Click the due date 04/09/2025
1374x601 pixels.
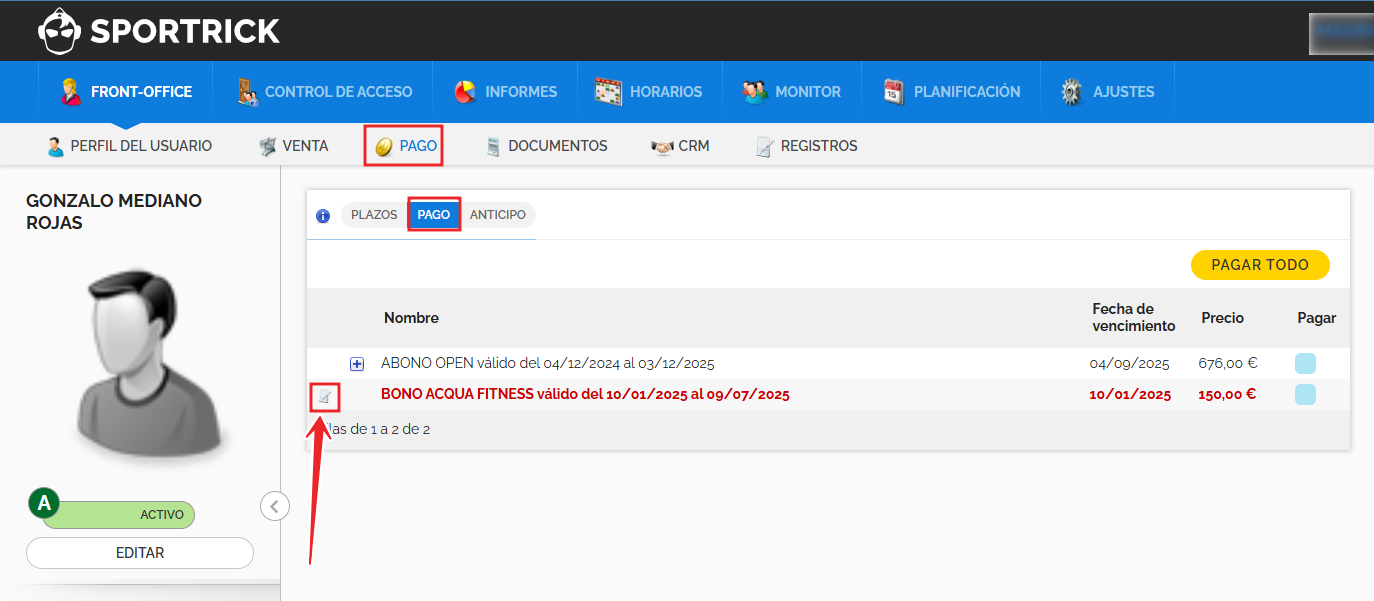point(1130,364)
